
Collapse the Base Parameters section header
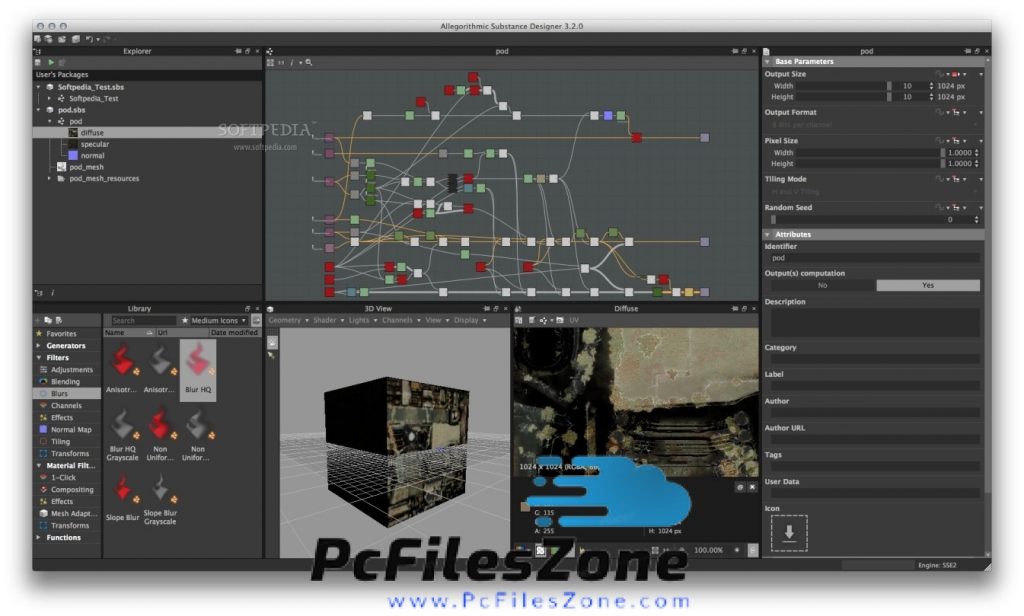click(767, 62)
